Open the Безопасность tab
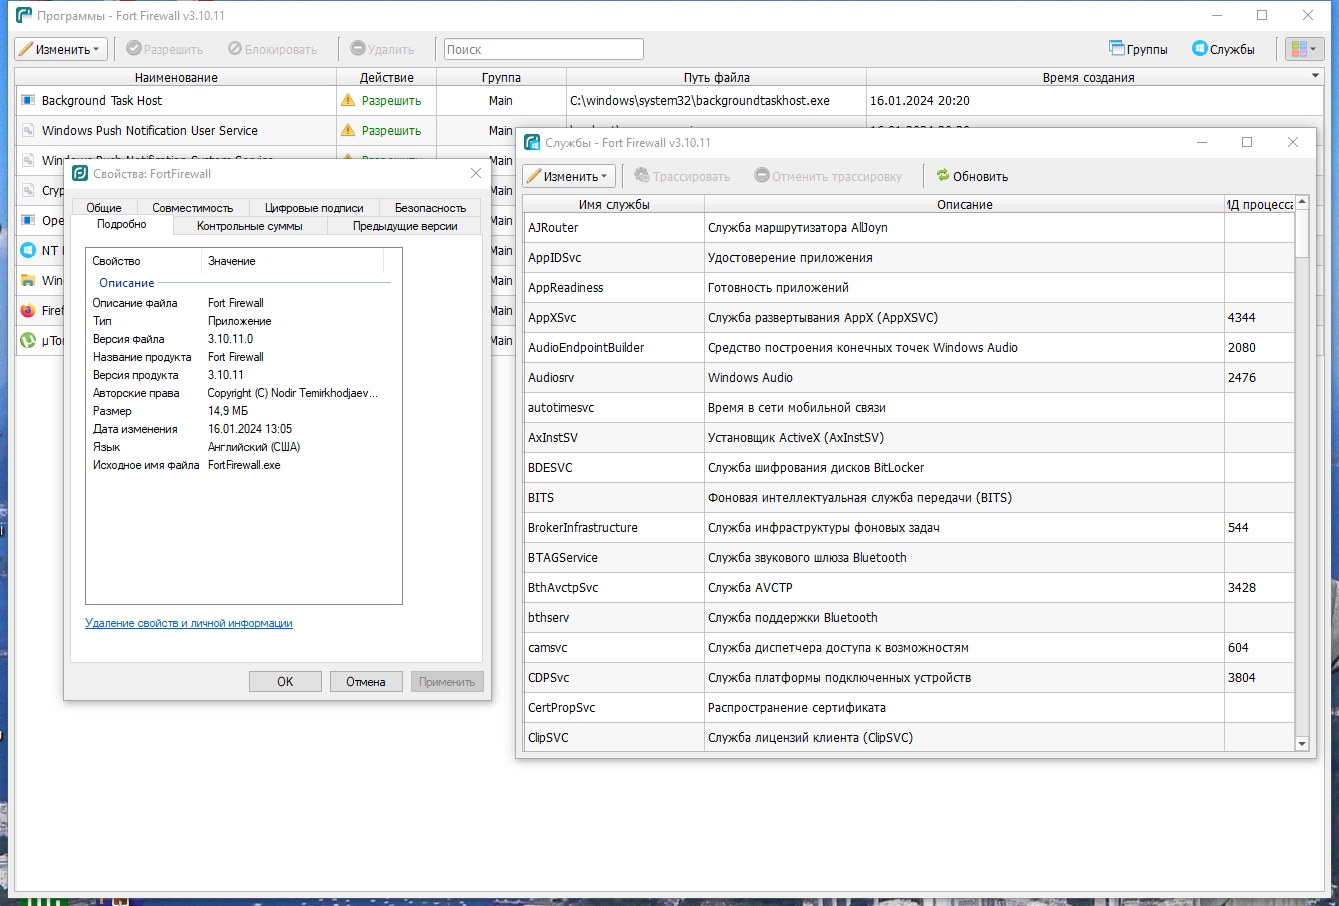Image resolution: width=1339 pixels, height=906 pixels. click(x=430, y=208)
